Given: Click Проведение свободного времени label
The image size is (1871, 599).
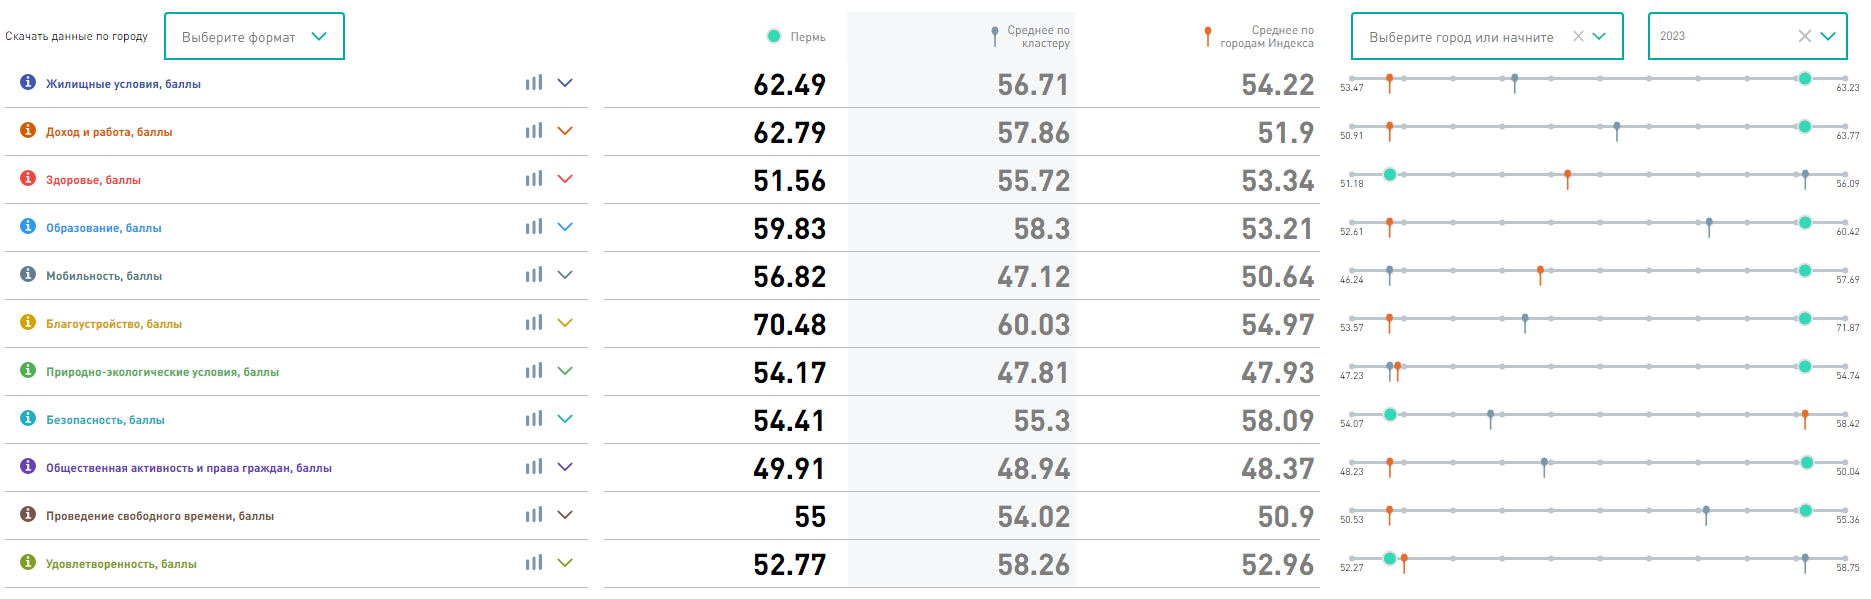Looking at the screenshot, I should (160, 516).
